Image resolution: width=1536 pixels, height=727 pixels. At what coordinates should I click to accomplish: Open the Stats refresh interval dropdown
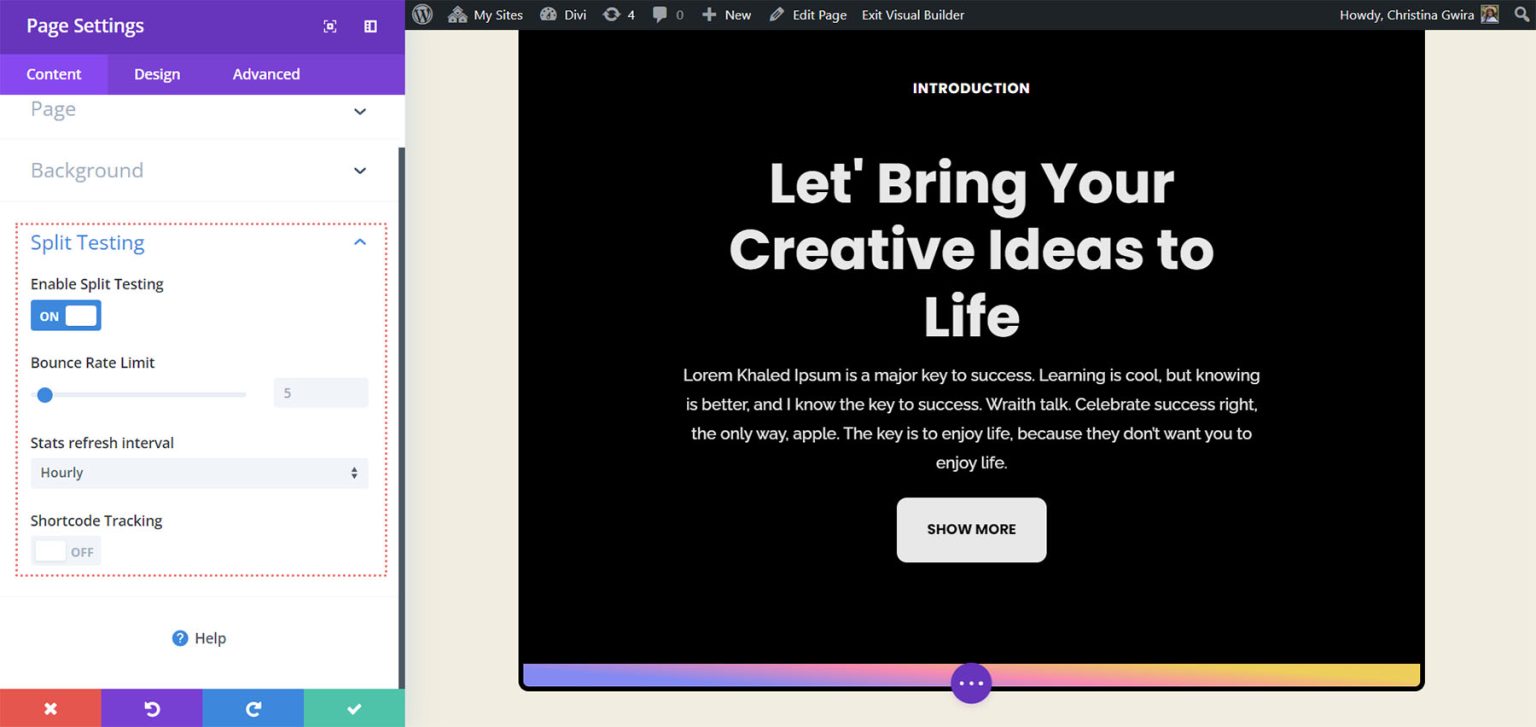199,472
